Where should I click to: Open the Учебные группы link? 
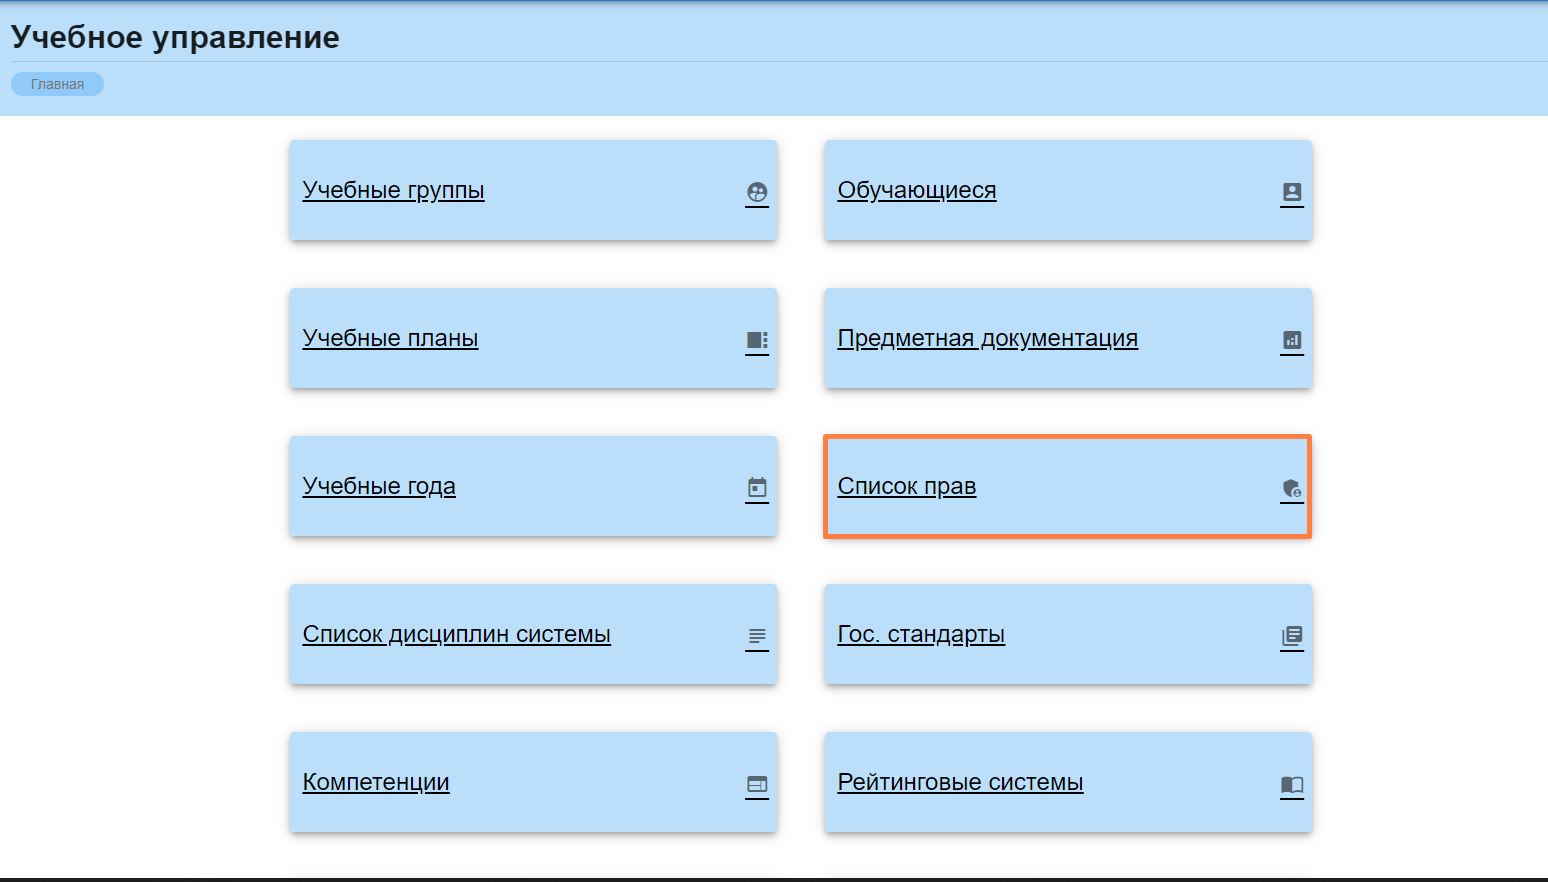point(393,190)
